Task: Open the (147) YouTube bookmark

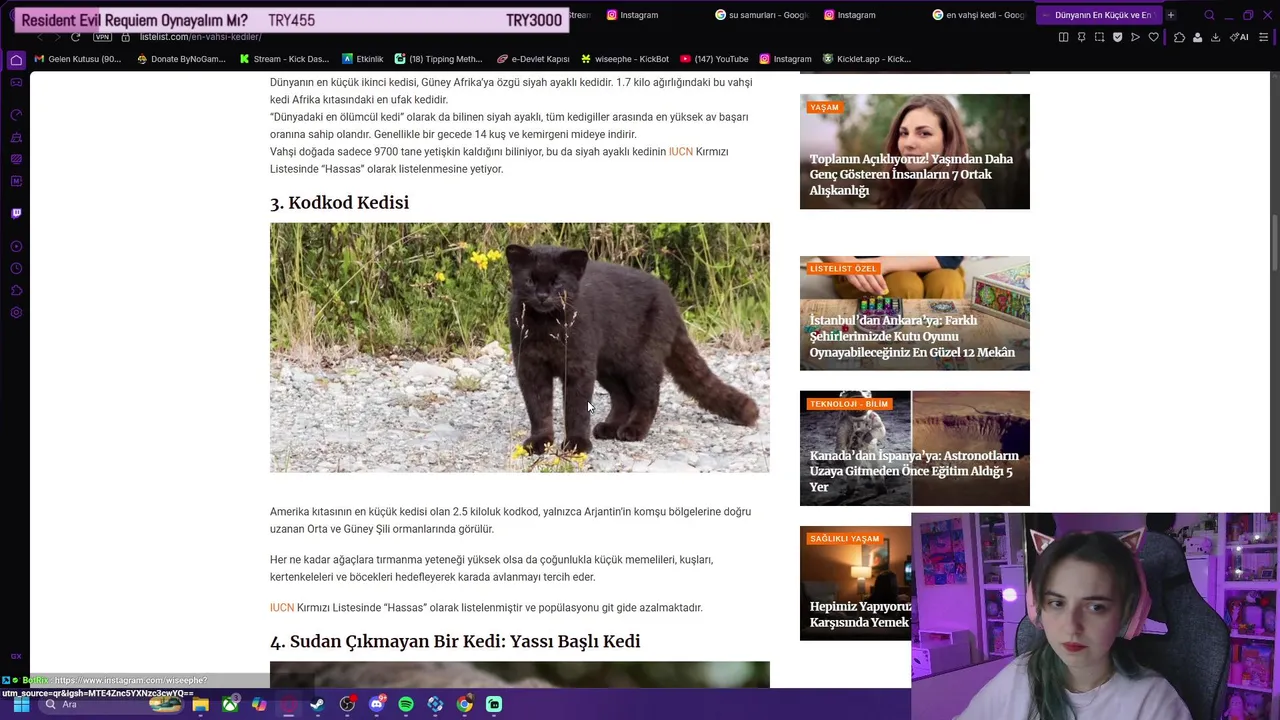Action: (x=714, y=59)
